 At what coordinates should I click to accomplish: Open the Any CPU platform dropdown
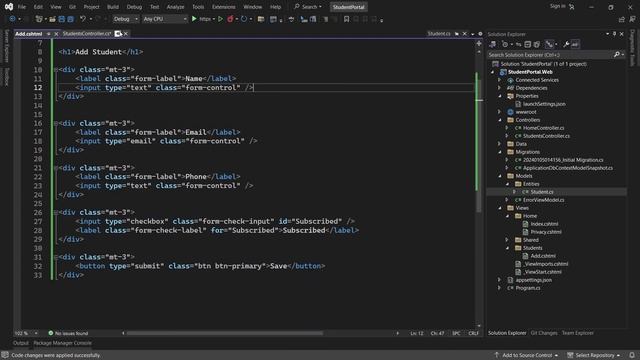165,19
